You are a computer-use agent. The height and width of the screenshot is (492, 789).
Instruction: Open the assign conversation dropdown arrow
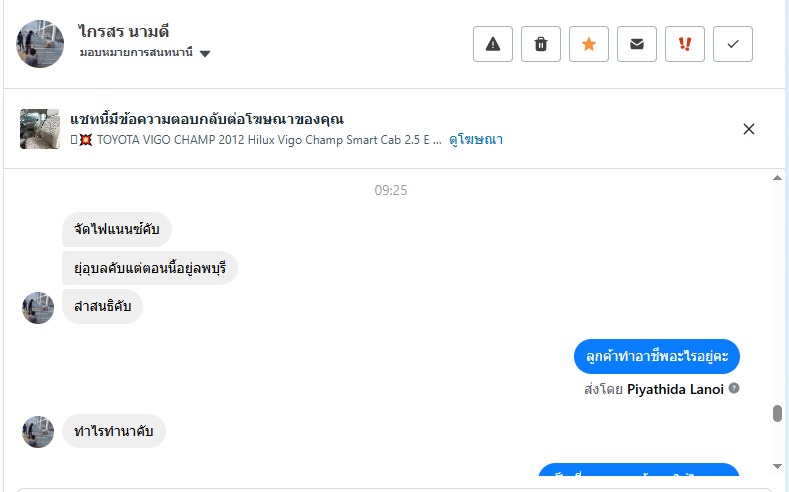tap(205, 54)
